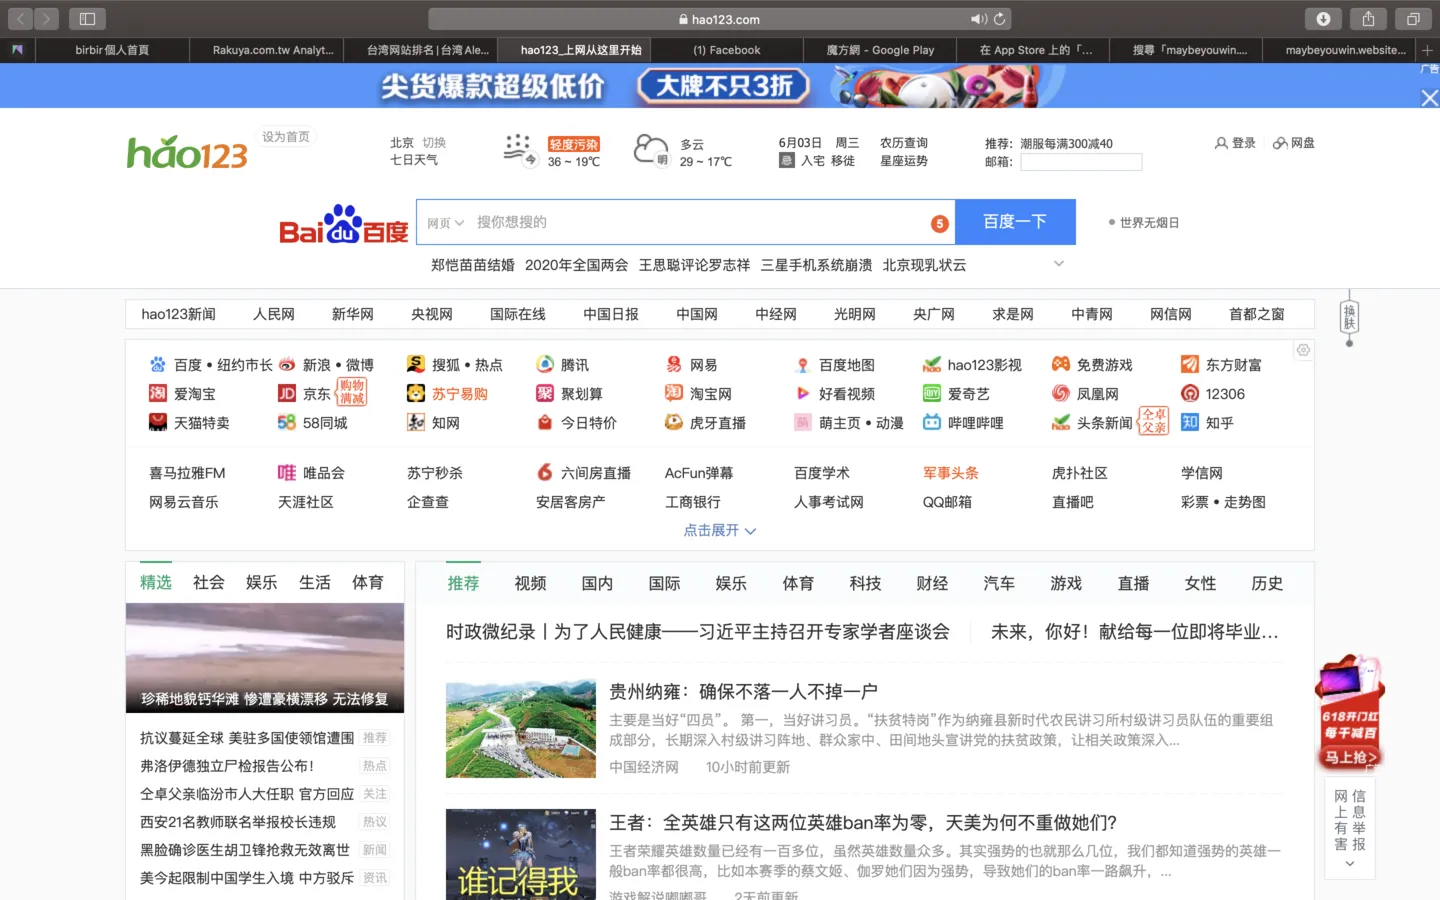Click the Baidu paw logo
The height and width of the screenshot is (900, 1440).
point(343,224)
